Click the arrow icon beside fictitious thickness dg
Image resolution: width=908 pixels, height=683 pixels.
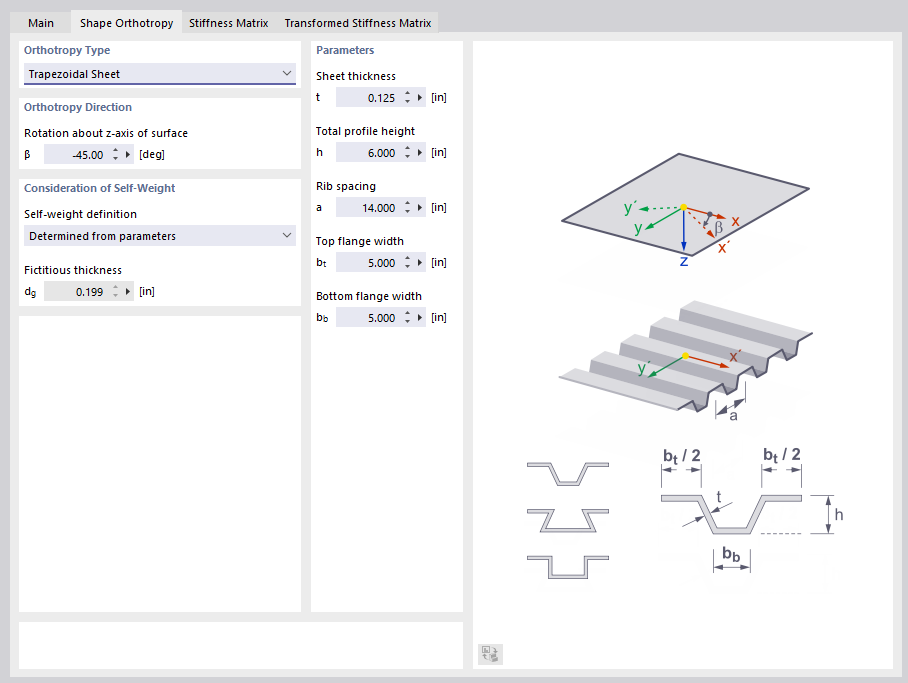coord(128,290)
